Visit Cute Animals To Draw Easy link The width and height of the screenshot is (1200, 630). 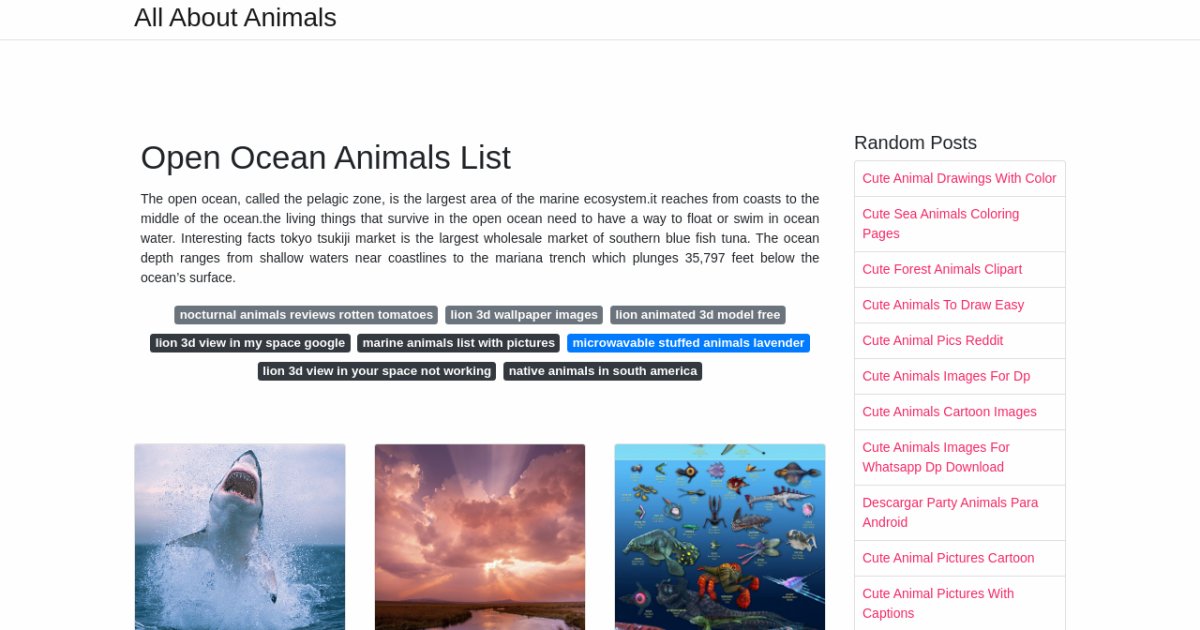[x=943, y=305]
